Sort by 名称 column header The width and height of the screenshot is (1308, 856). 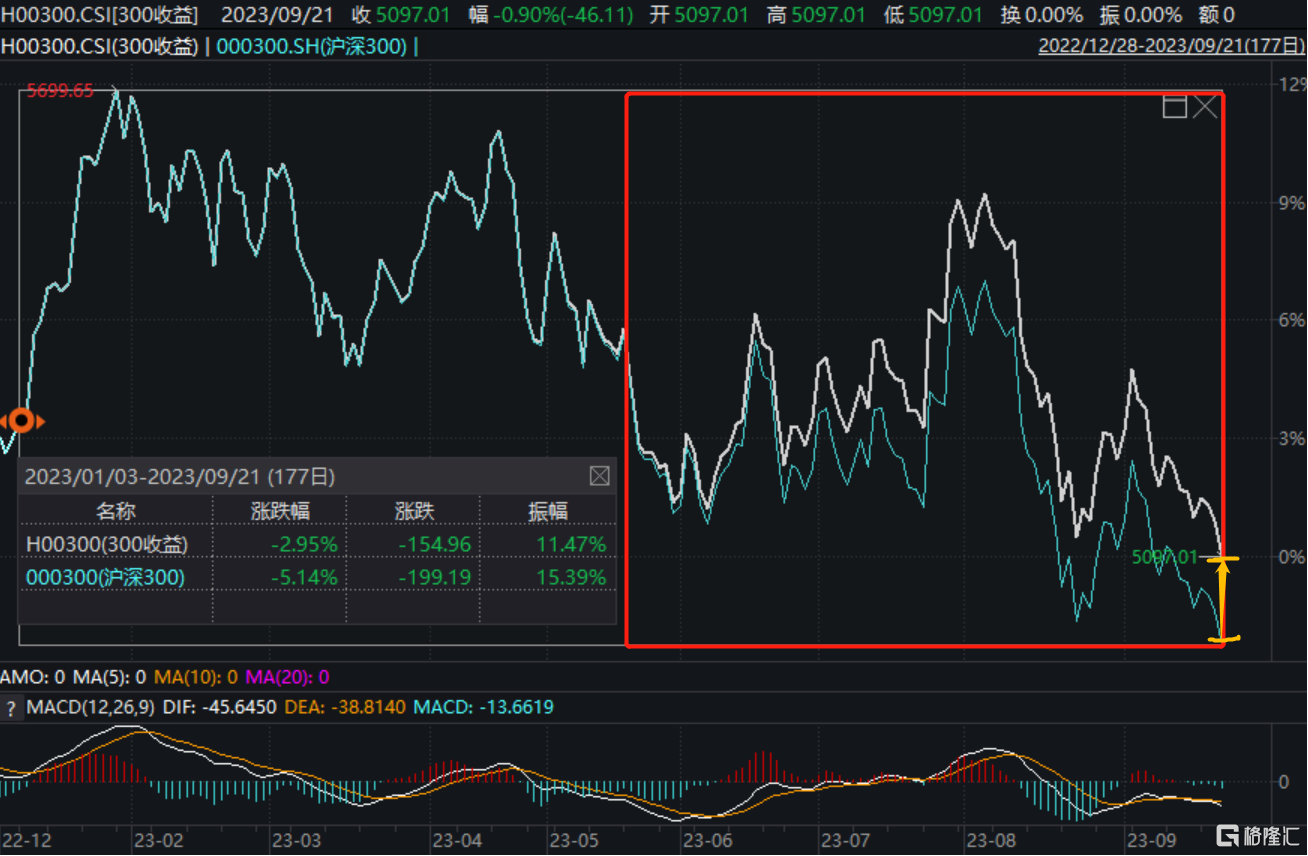[x=115, y=511]
